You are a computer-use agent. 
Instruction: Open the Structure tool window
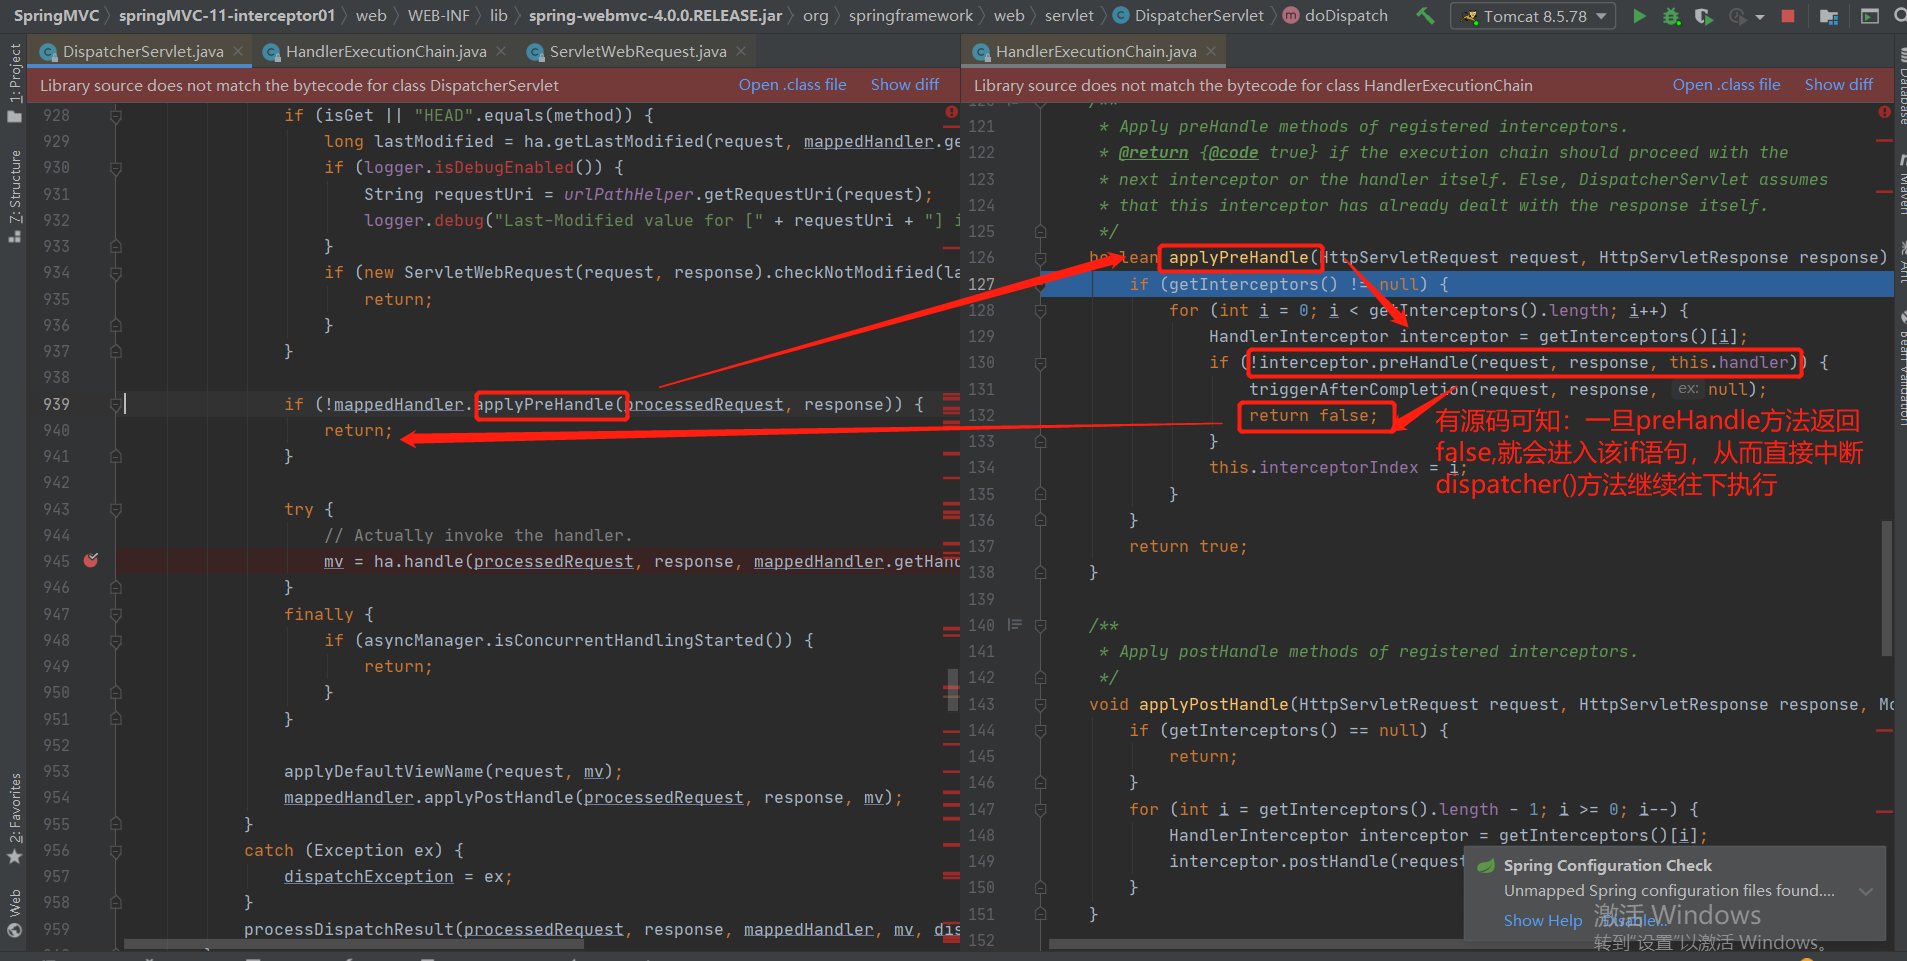(14, 196)
